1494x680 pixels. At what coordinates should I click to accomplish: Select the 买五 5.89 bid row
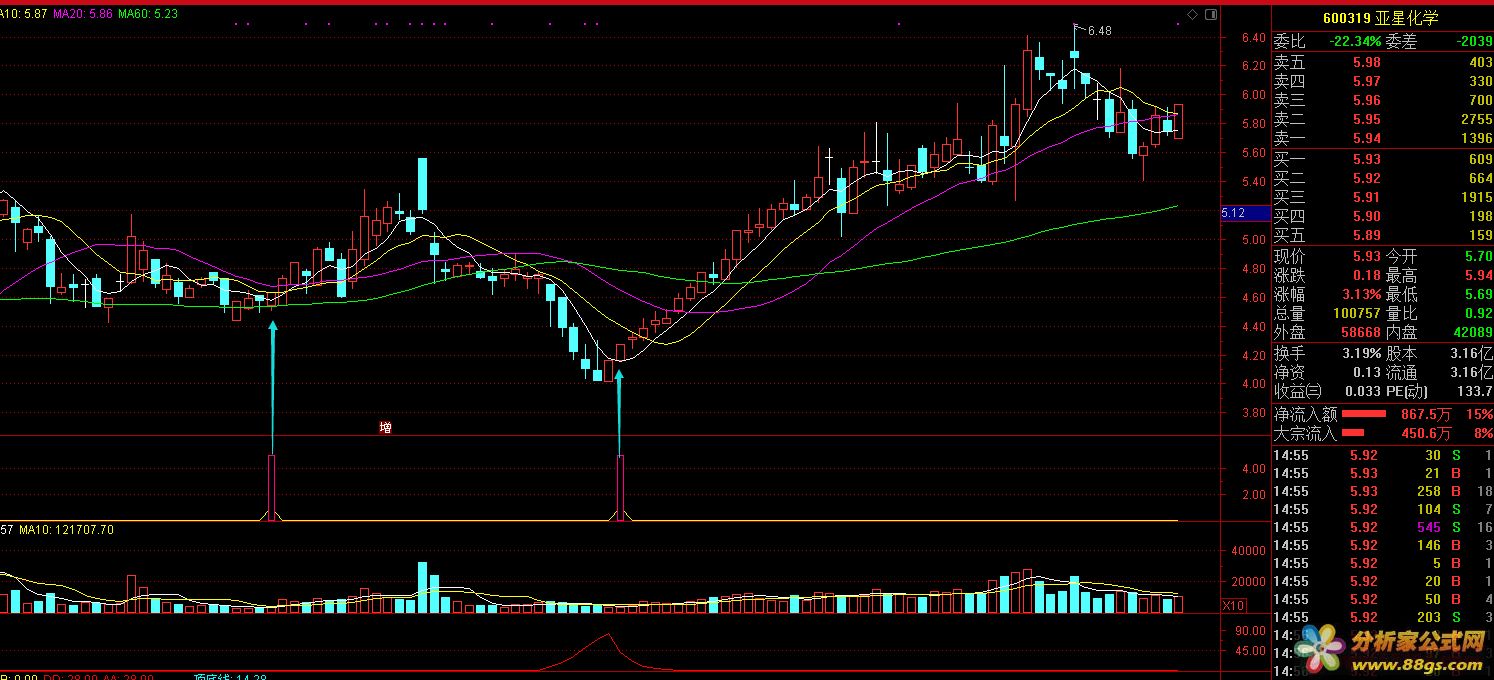click(x=1383, y=235)
